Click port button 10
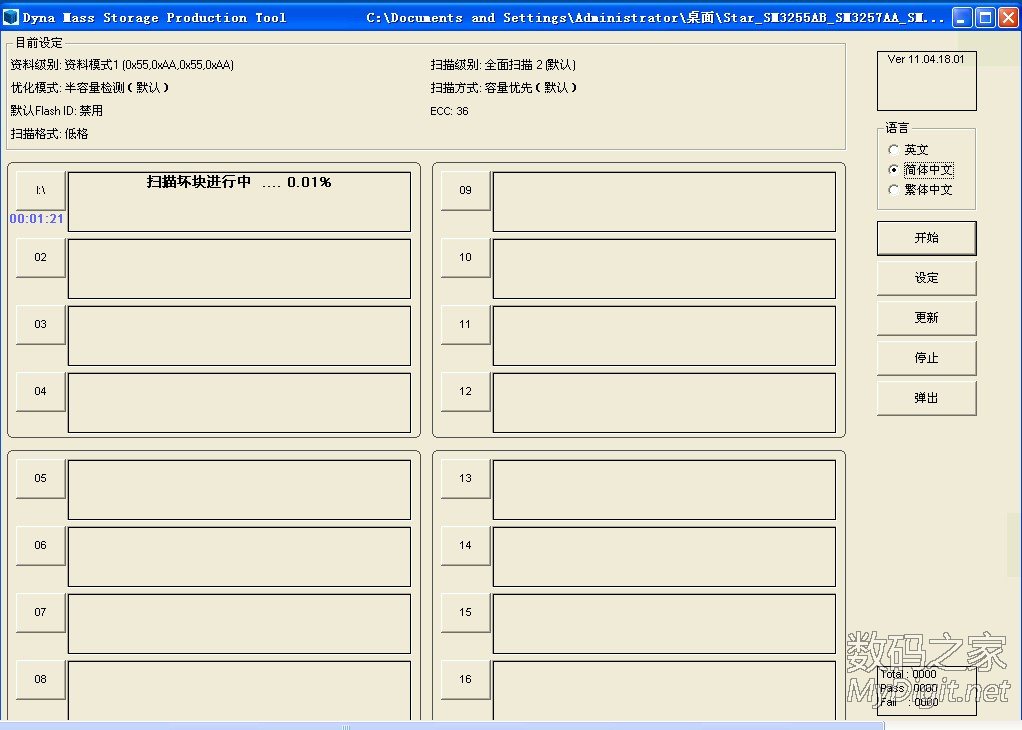Image resolution: width=1022 pixels, height=730 pixels. pyautogui.click(x=465, y=257)
